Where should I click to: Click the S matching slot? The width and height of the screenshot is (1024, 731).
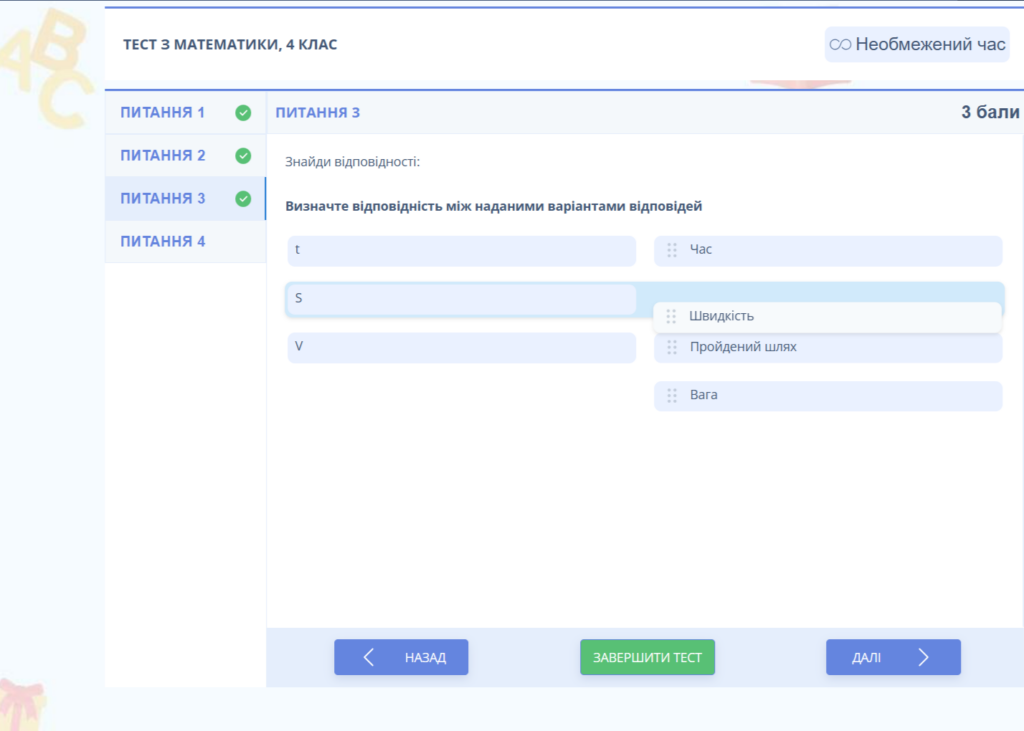click(461, 299)
